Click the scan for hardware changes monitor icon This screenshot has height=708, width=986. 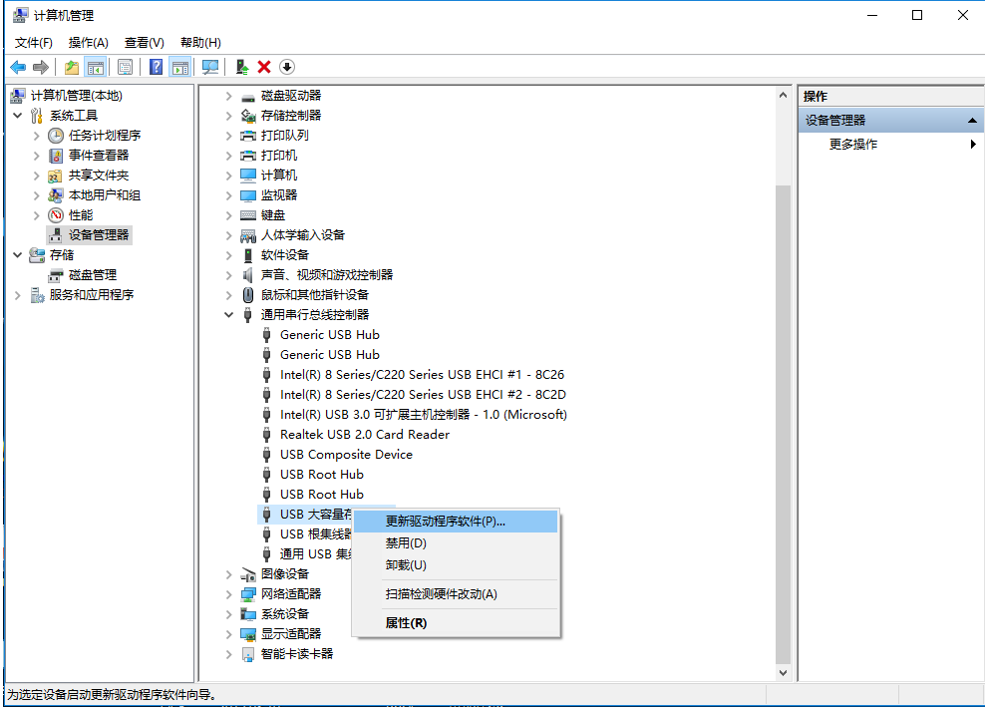click(x=210, y=67)
